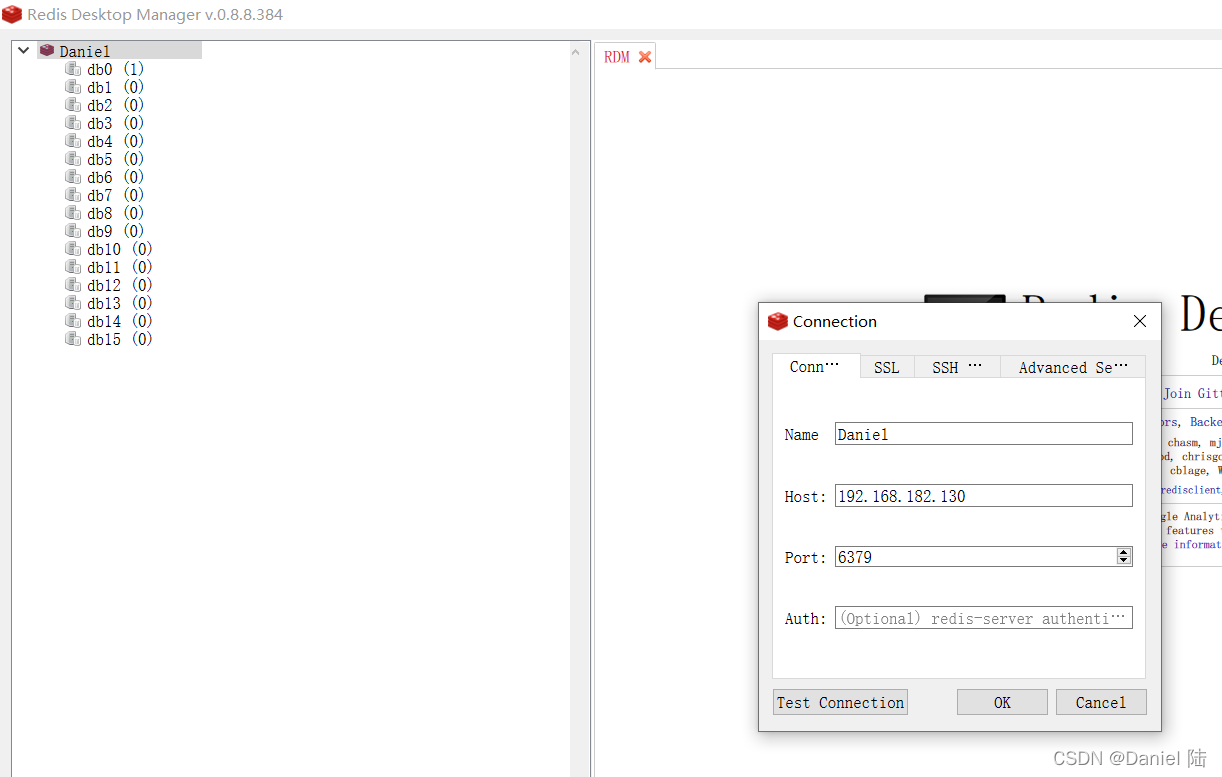
Task: Increase the Port value with up arrow
Action: (1124, 552)
